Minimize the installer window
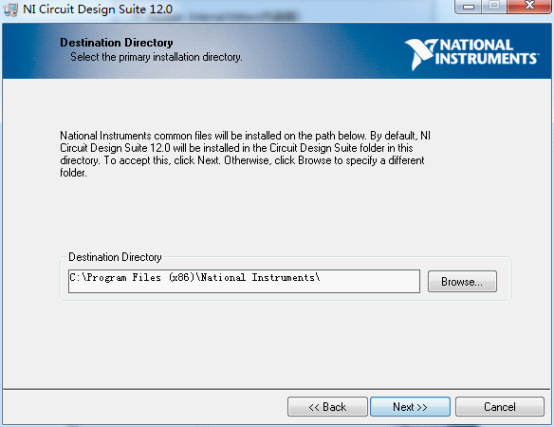Screen dimensions: 554x427 468,6
